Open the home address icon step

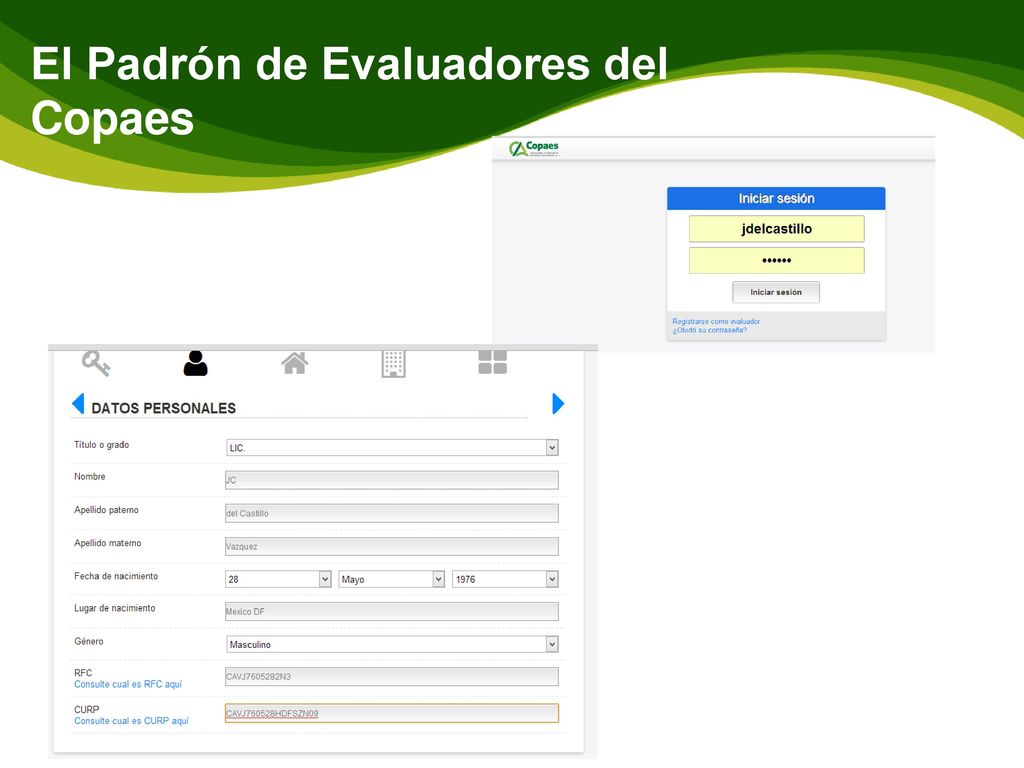pyautogui.click(x=295, y=363)
